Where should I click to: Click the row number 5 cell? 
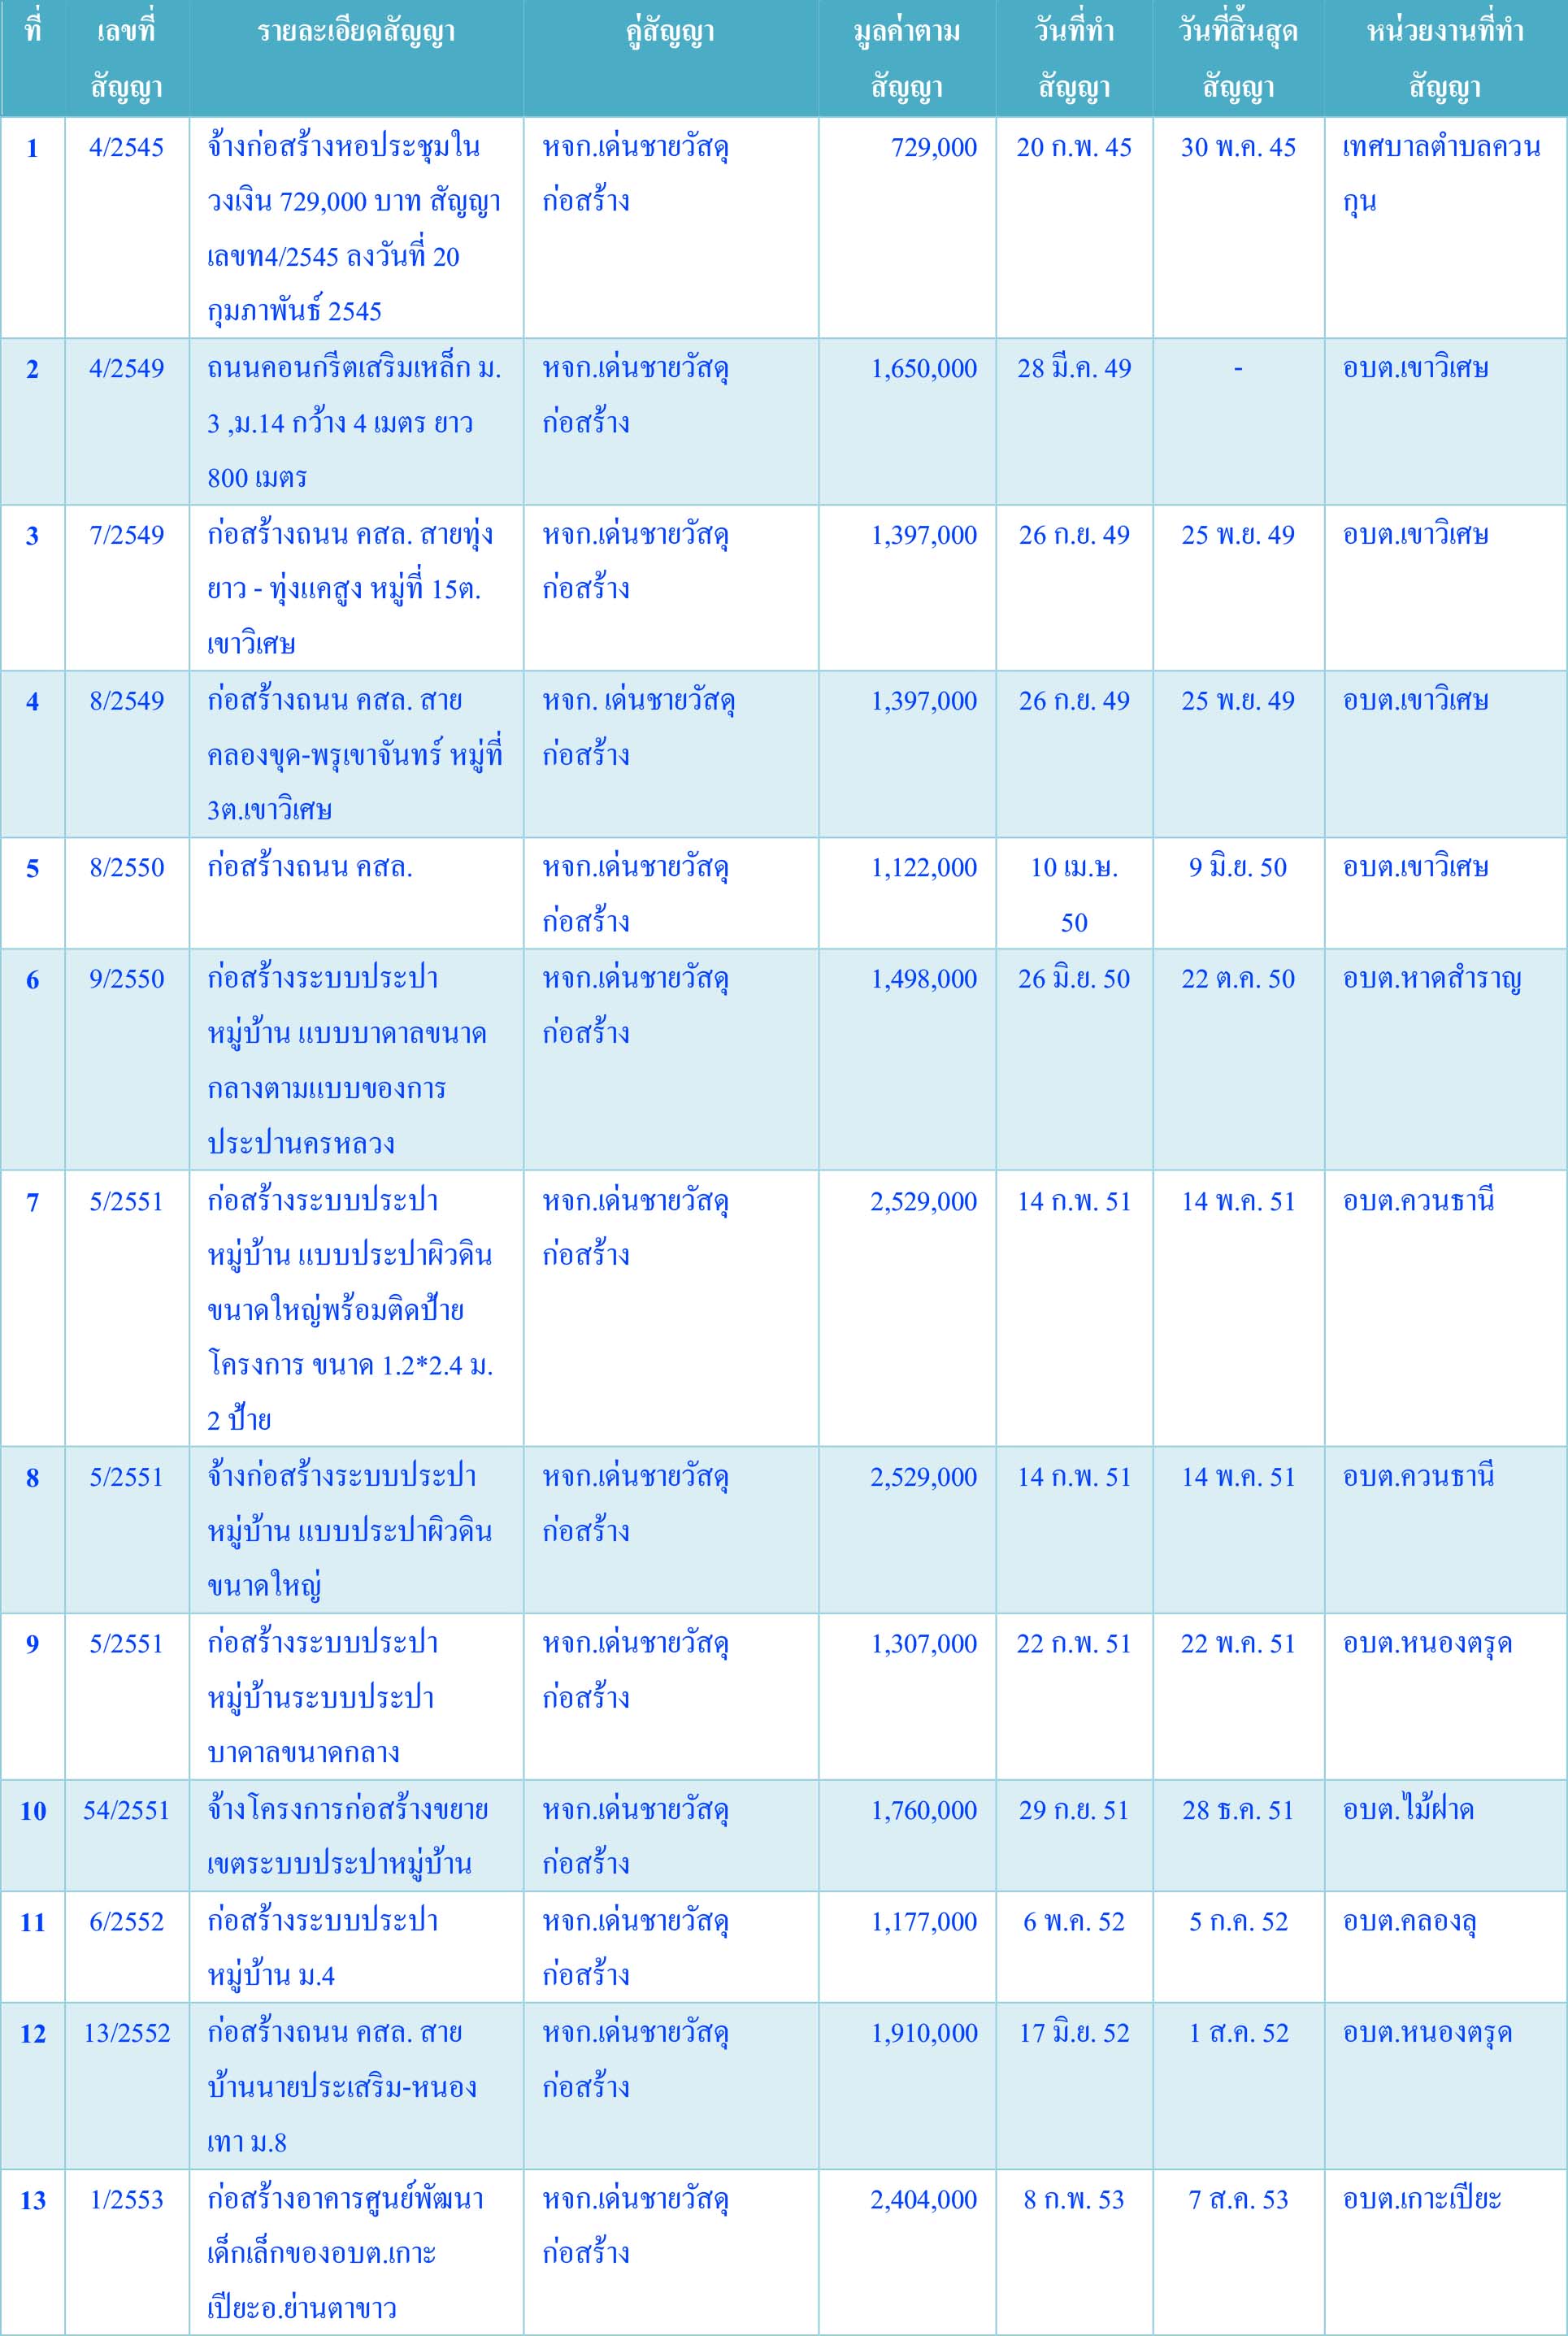(32, 868)
